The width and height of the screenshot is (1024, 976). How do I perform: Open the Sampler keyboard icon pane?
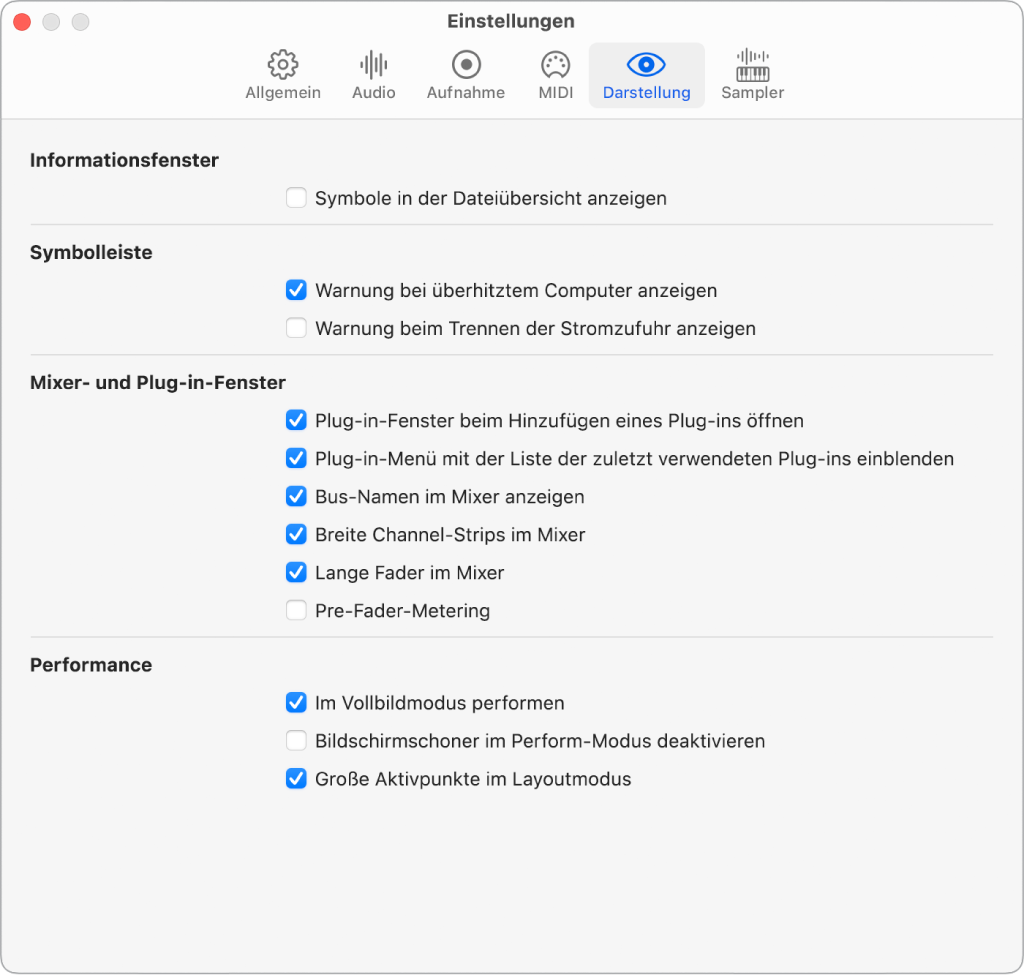coord(752,66)
